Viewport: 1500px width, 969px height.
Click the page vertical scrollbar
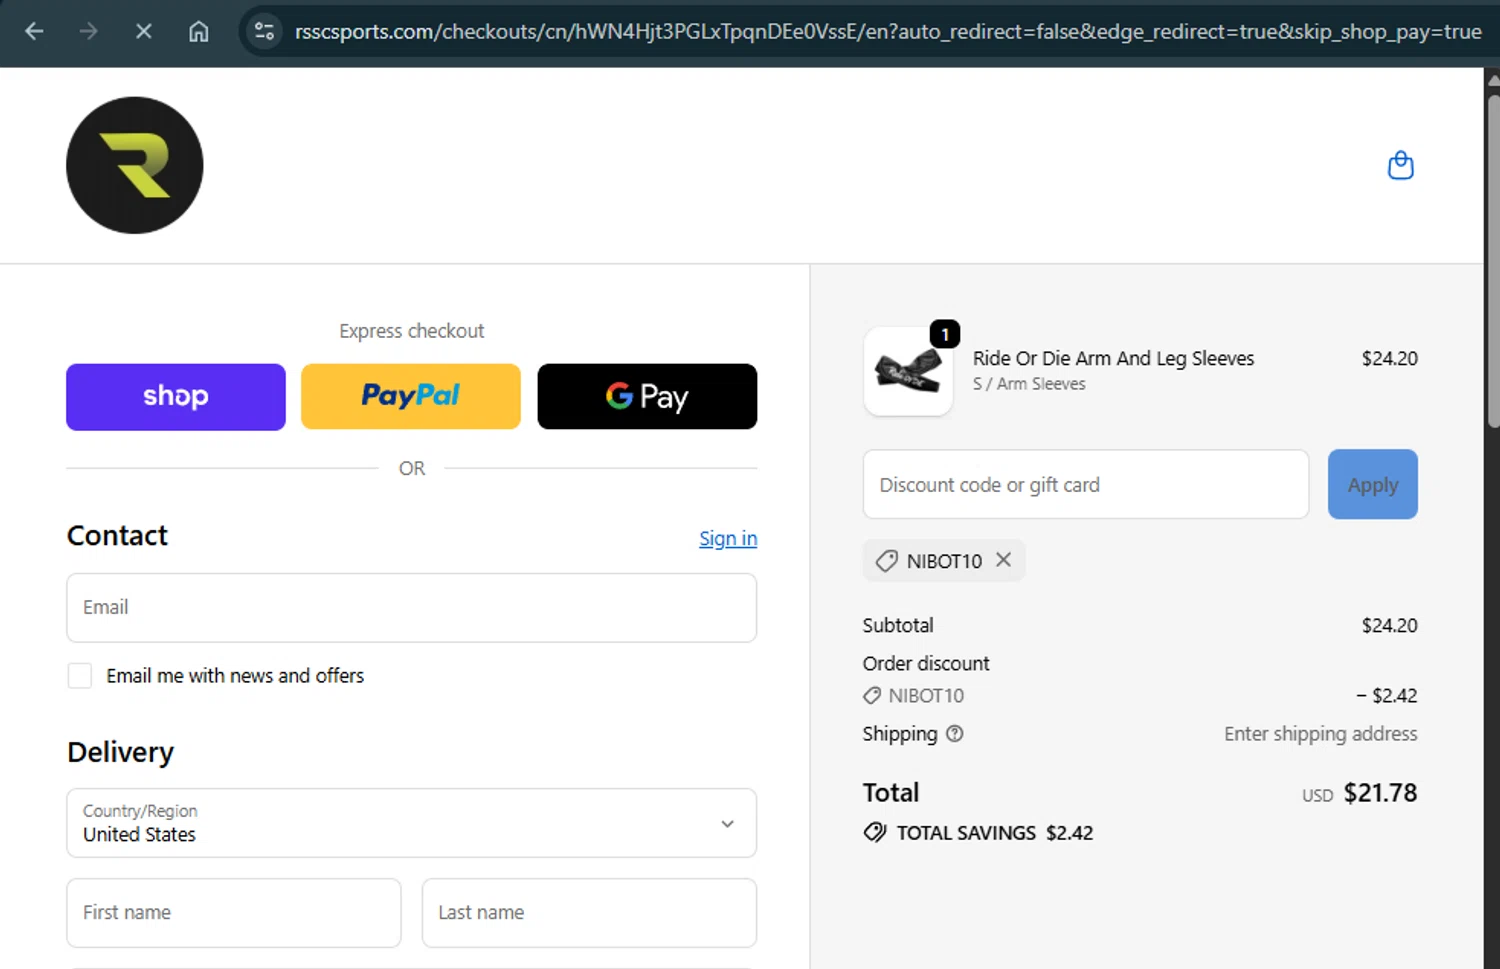1492,260
